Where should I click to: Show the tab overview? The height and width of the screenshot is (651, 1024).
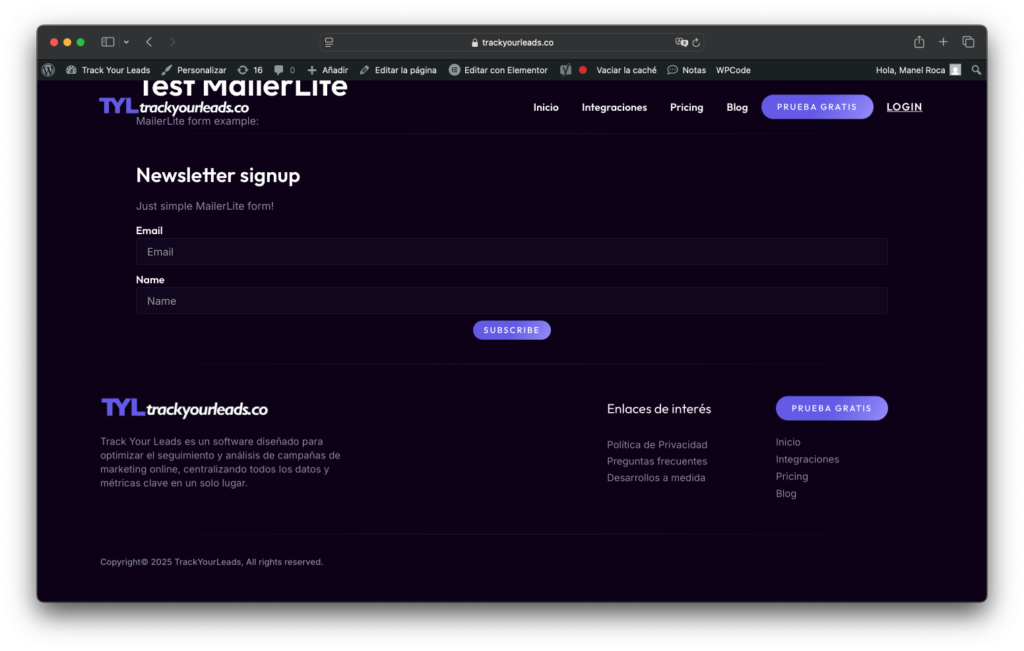968,42
